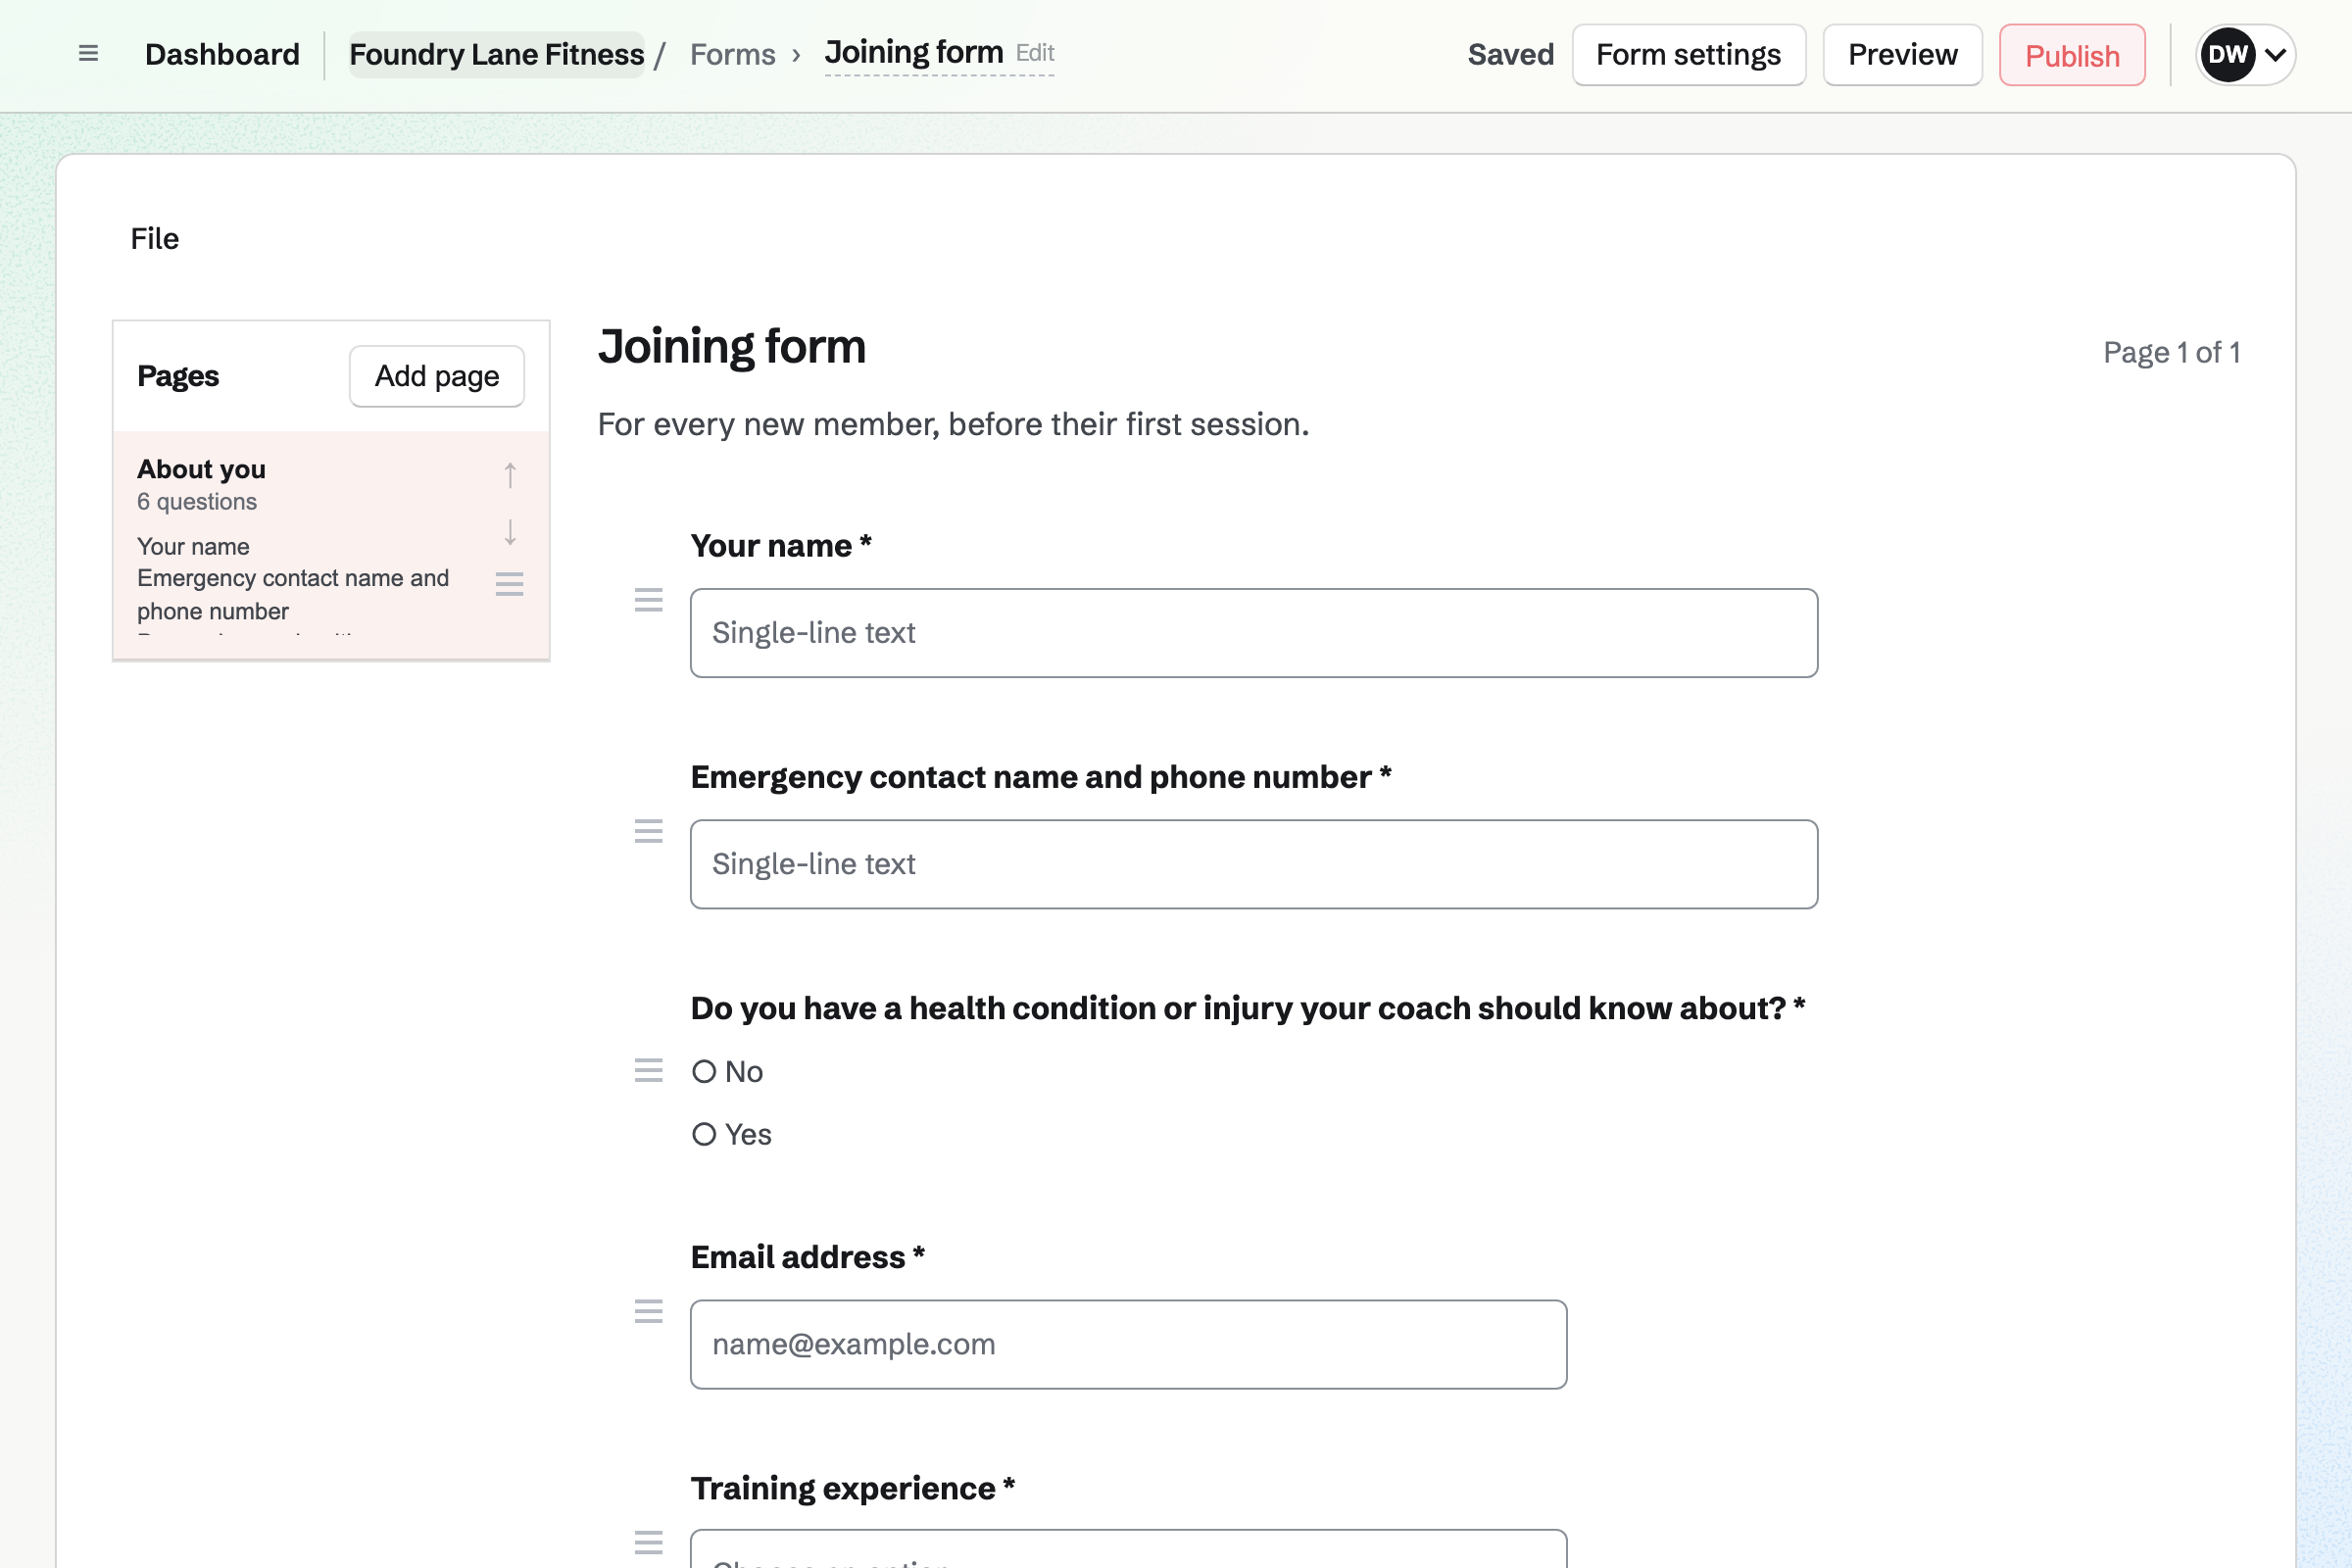Open the File menu
2352x1568 pixels.
click(155, 239)
